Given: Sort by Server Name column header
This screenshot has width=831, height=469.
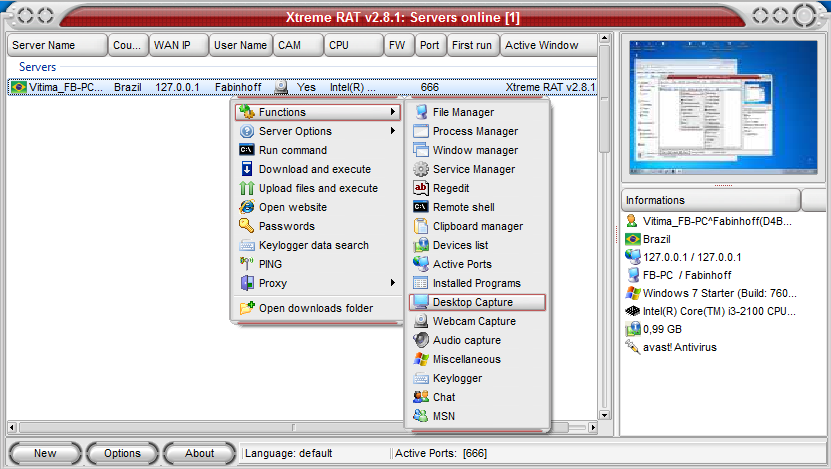Looking at the screenshot, I should click(x=57, y=45).
